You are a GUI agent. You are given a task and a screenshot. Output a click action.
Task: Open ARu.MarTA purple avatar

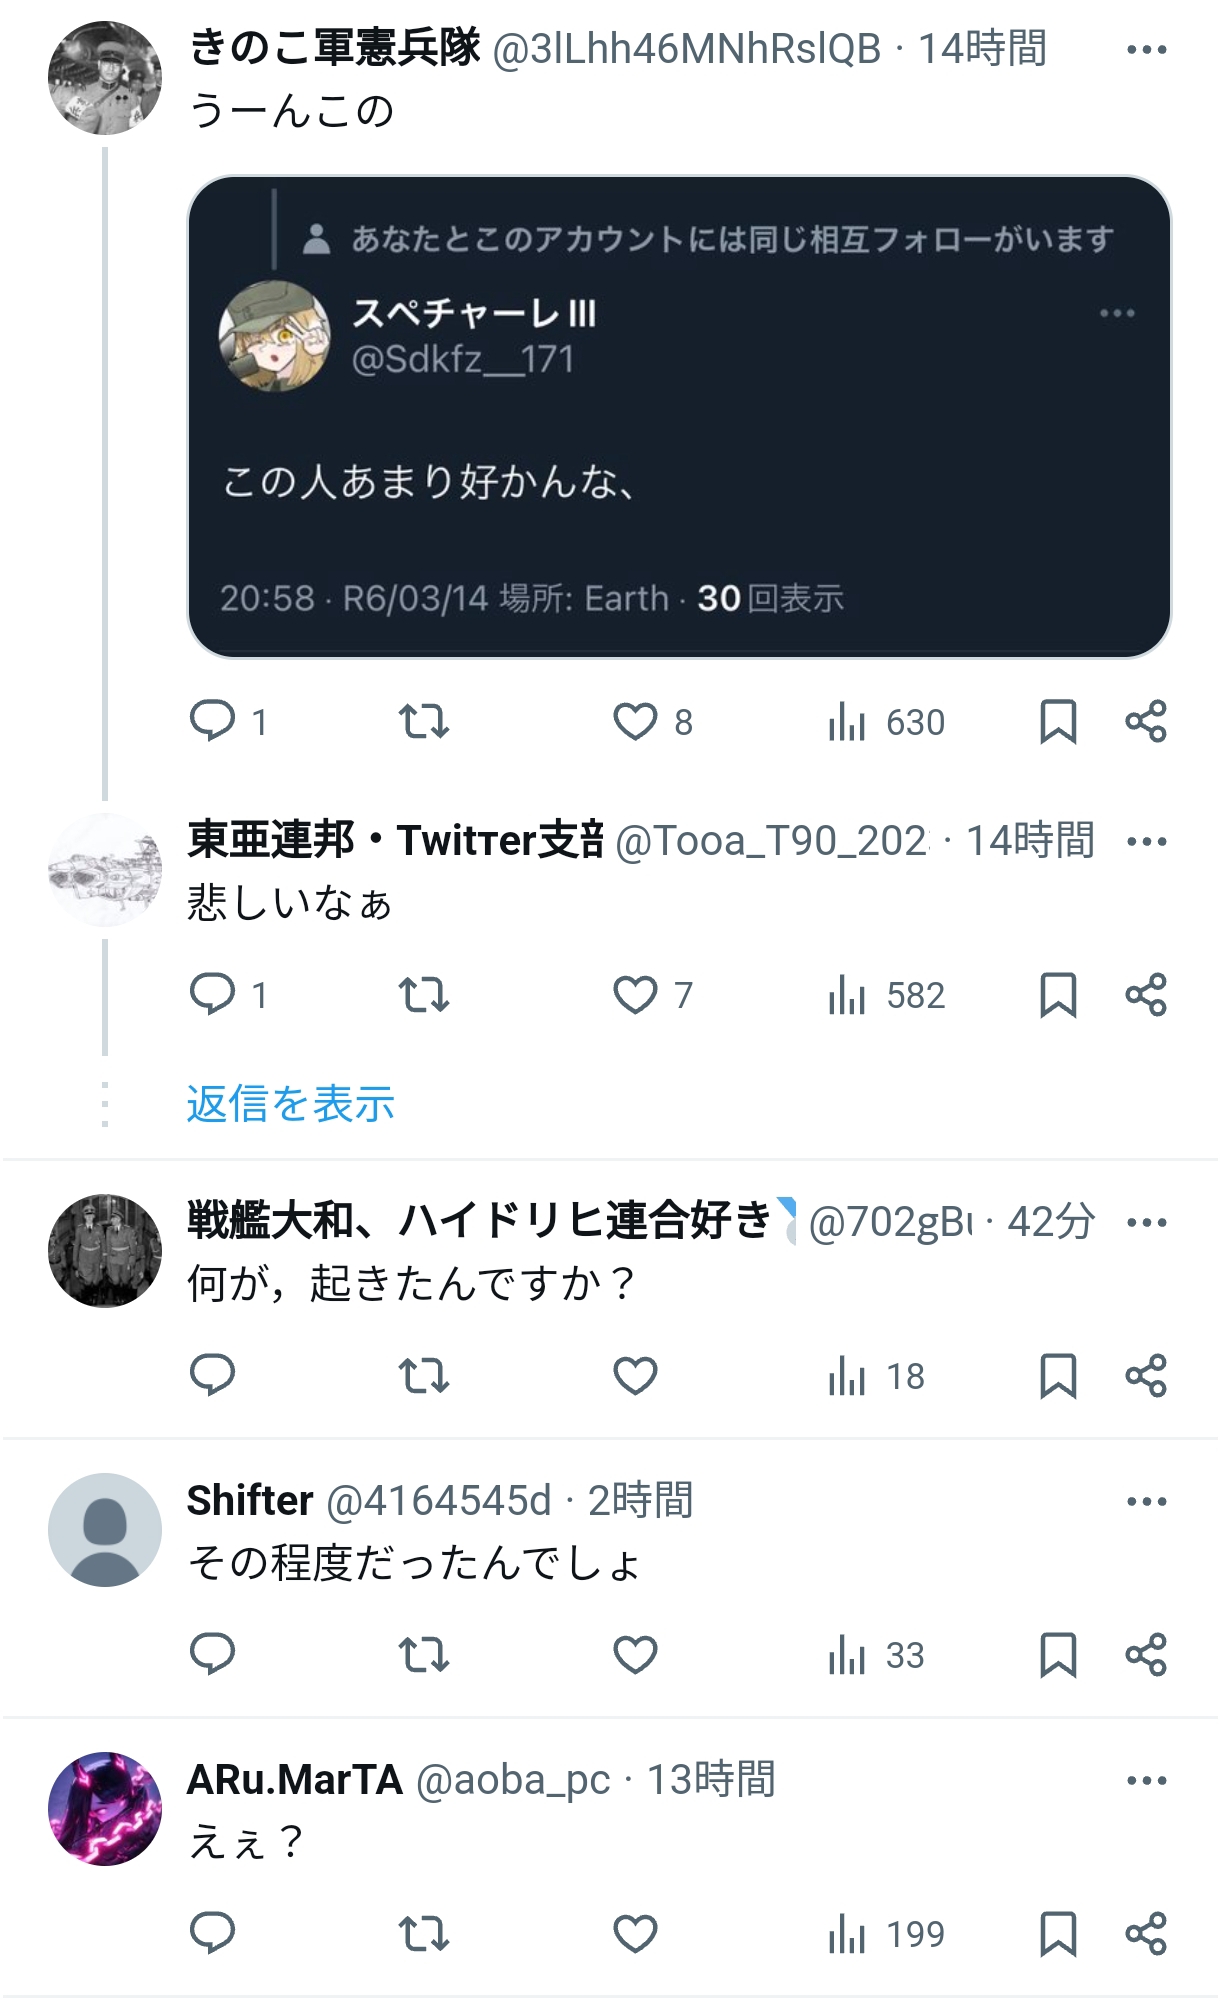tap(105, 1809)
